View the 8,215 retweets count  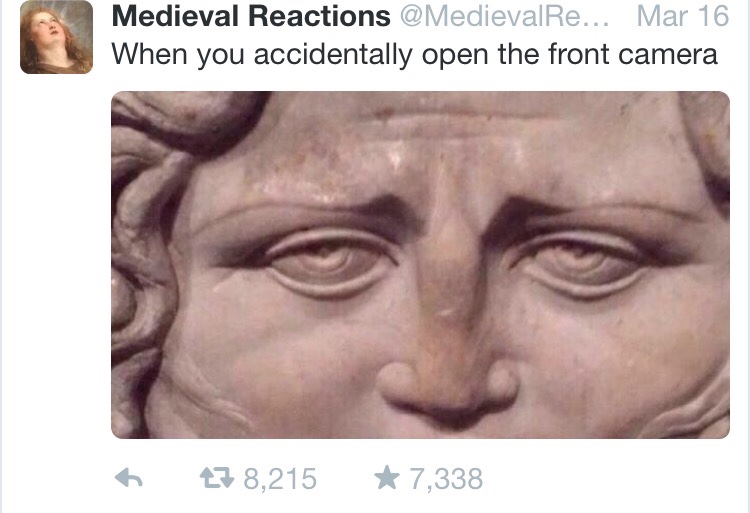coord(280,479)
